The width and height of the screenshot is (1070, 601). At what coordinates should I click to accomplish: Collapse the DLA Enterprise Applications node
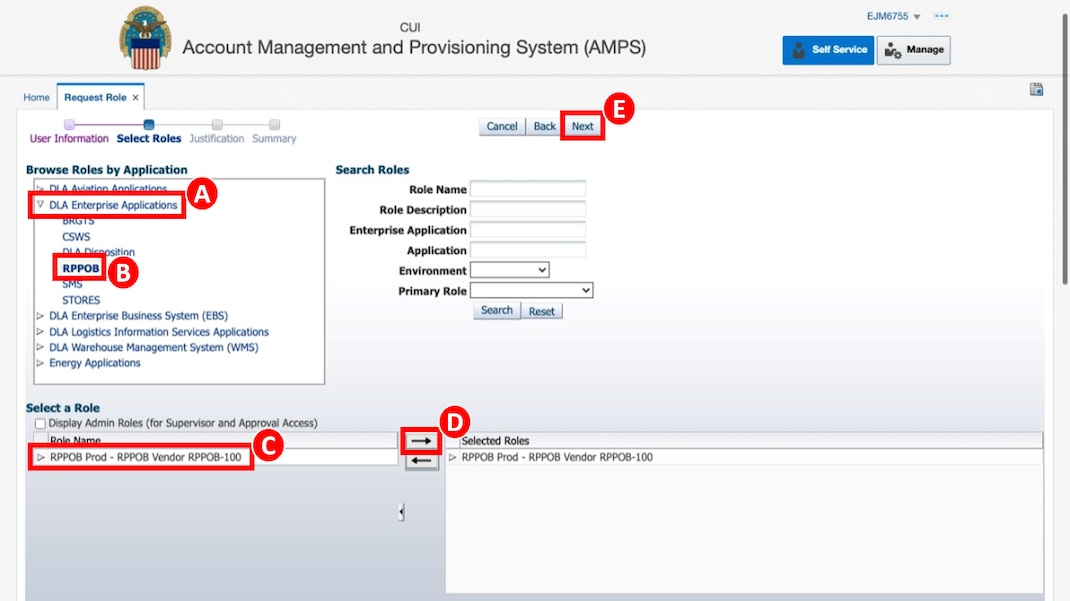coord(40,205)
